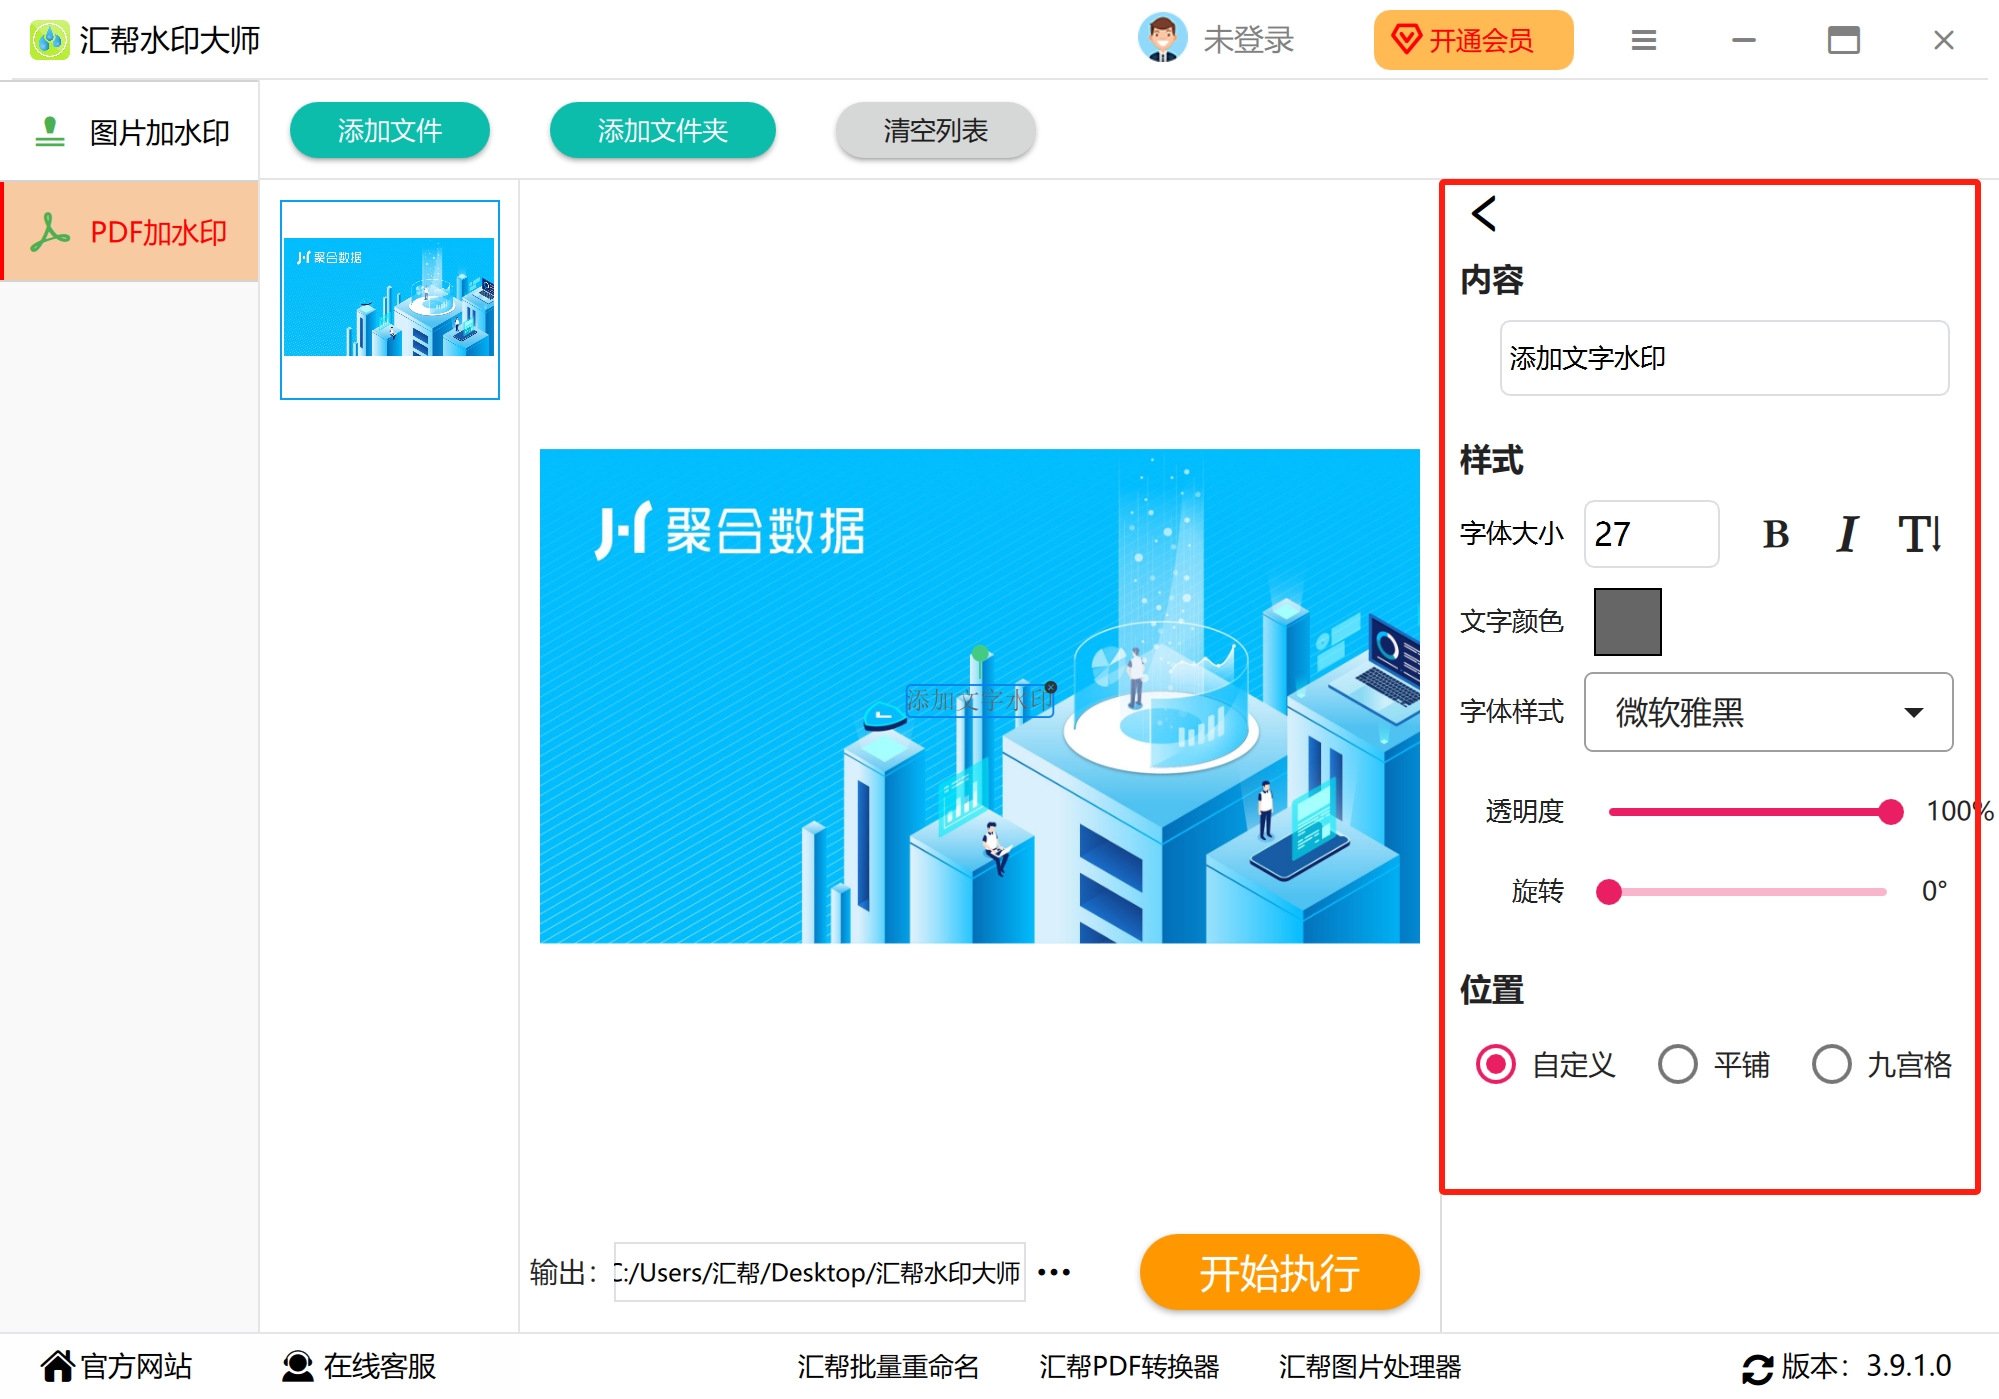Click the 旋转 rotation slider handle
The width and height of the screenshot is (1999, 1399).
coord(1608,892)
